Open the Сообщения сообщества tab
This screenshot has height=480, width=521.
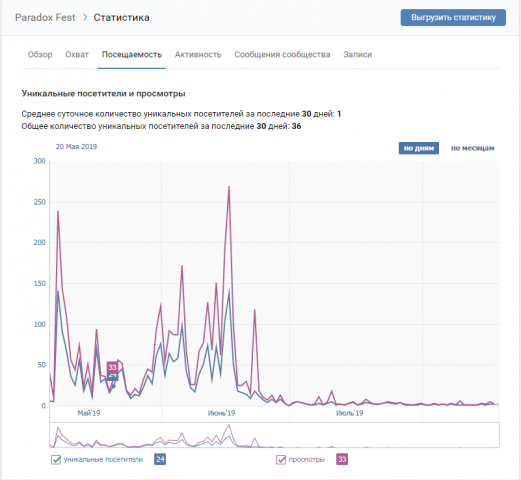pyautogui.click(x=282, y=54)
